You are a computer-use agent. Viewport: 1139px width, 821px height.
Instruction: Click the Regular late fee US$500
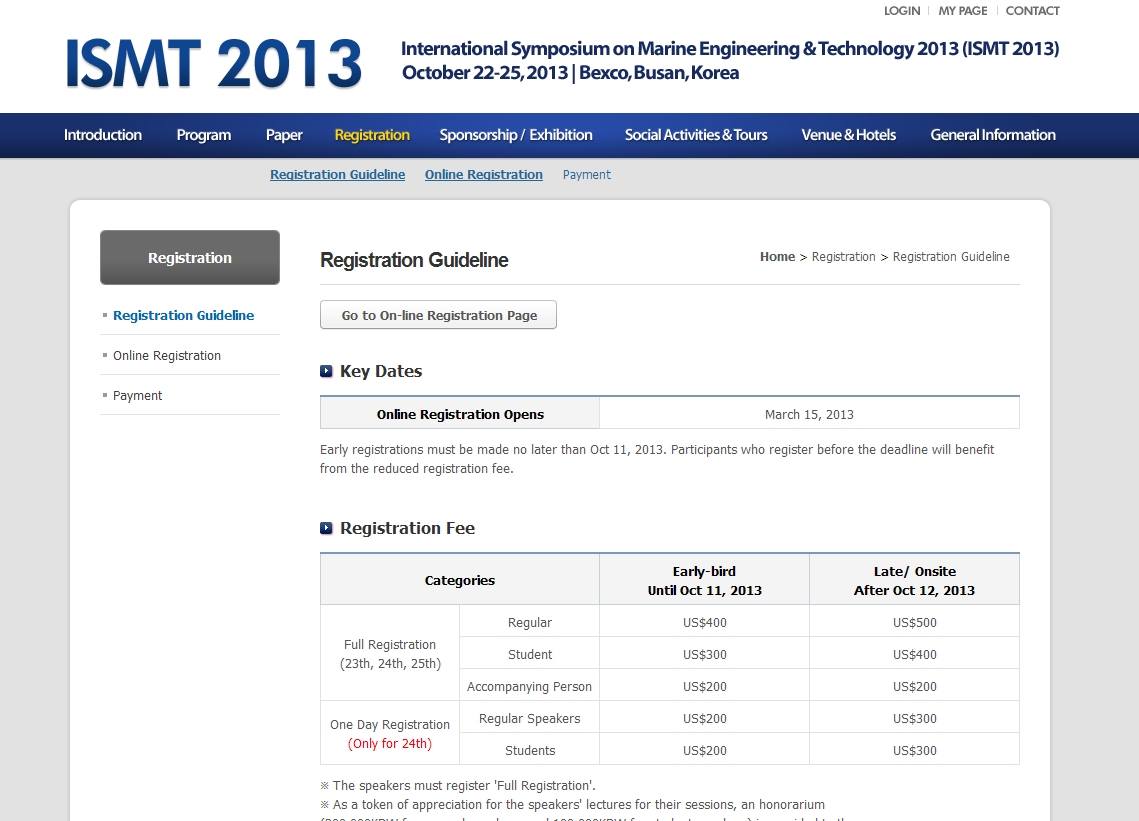[915, 623]
